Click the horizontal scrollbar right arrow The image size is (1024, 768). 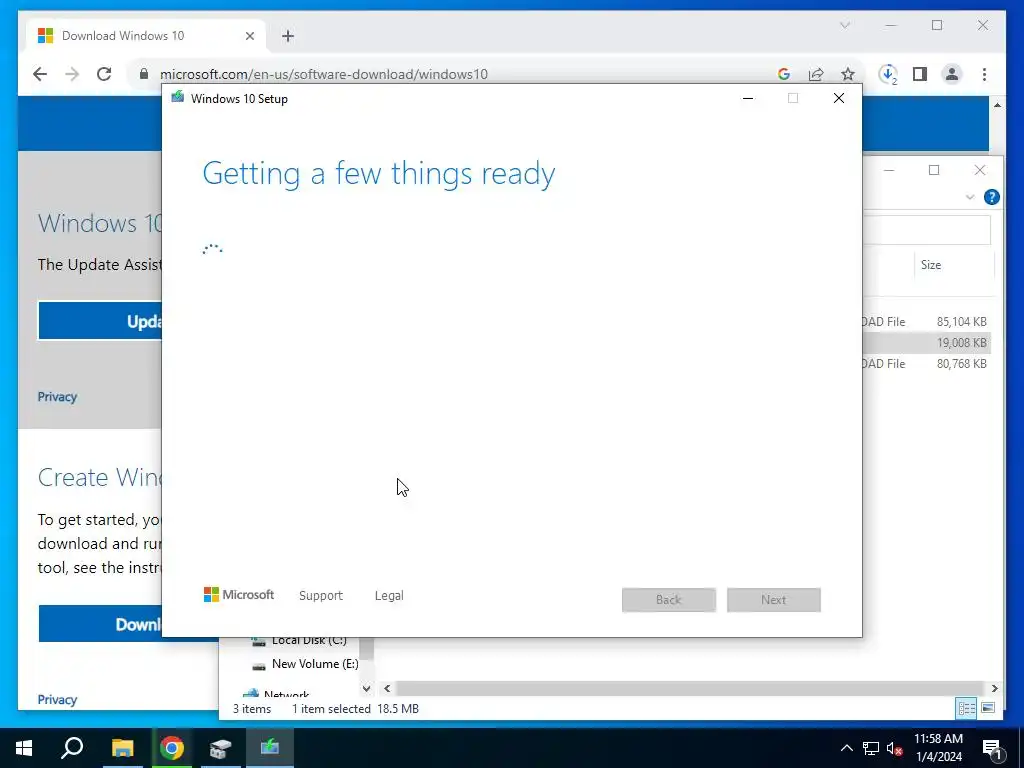click(x=994, y=688)
